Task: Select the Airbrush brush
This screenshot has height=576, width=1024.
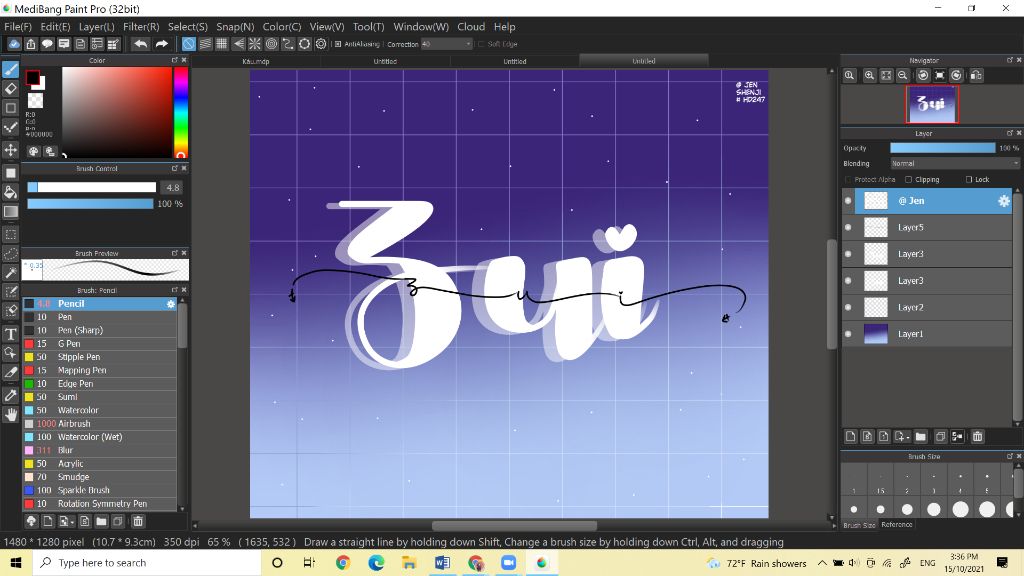Action: [x=99, y=424]
